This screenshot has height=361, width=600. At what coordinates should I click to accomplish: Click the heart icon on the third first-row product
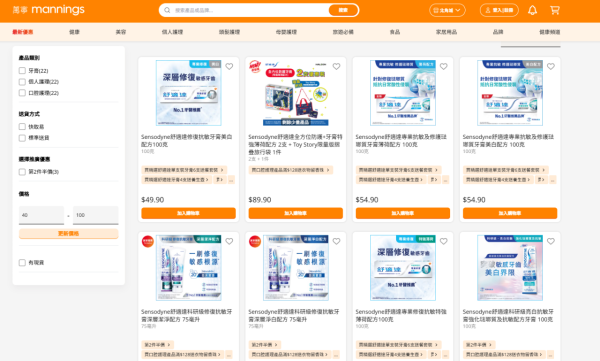tap(443, 66)
